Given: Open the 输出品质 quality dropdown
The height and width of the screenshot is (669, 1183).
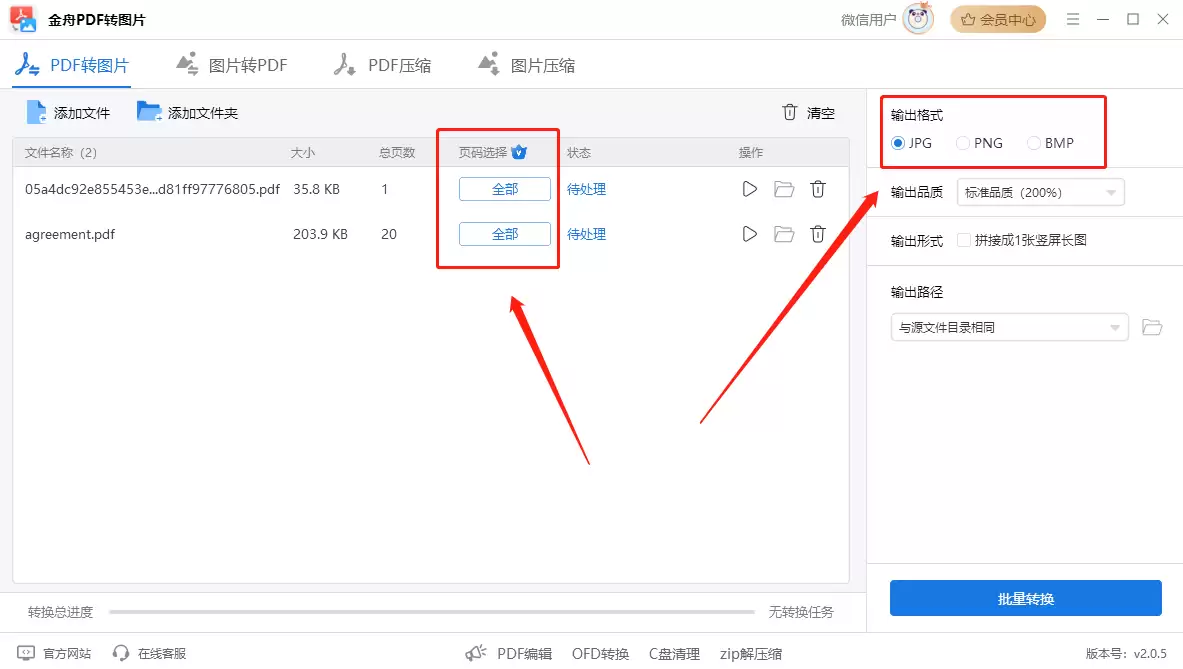Looking at the screenshot, I should (x=1040, y=191).
